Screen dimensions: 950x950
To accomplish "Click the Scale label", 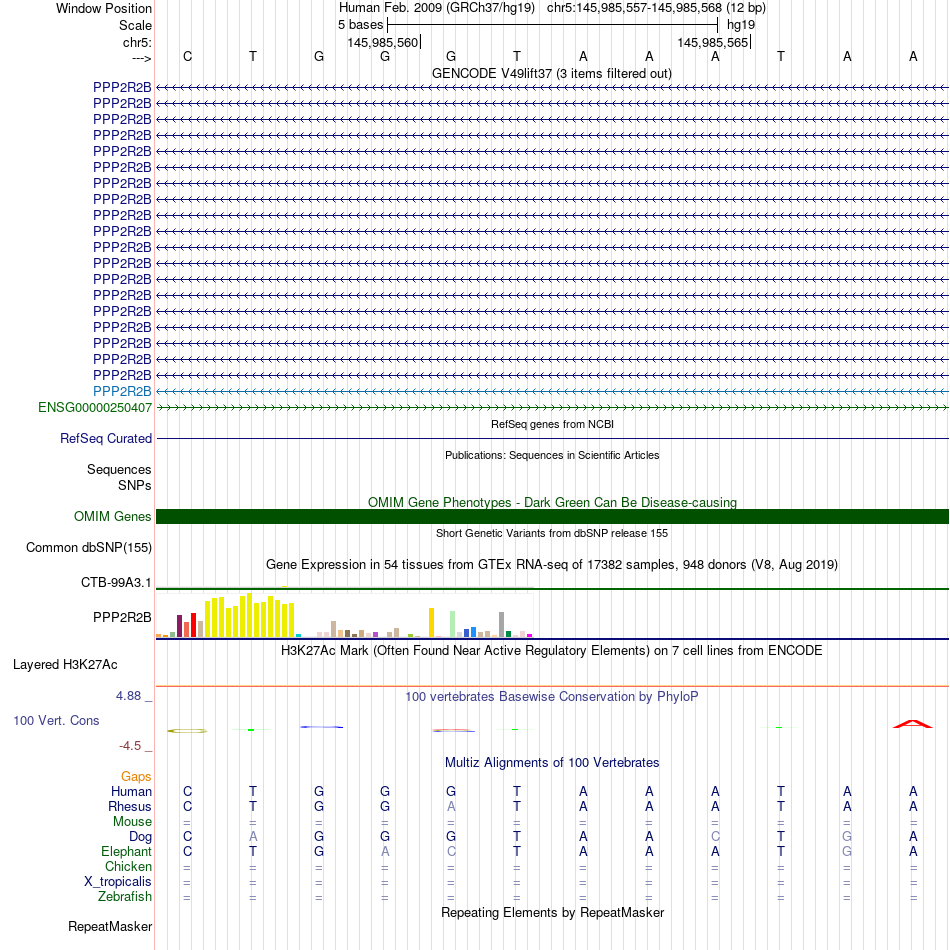I will tap(135, 25).
